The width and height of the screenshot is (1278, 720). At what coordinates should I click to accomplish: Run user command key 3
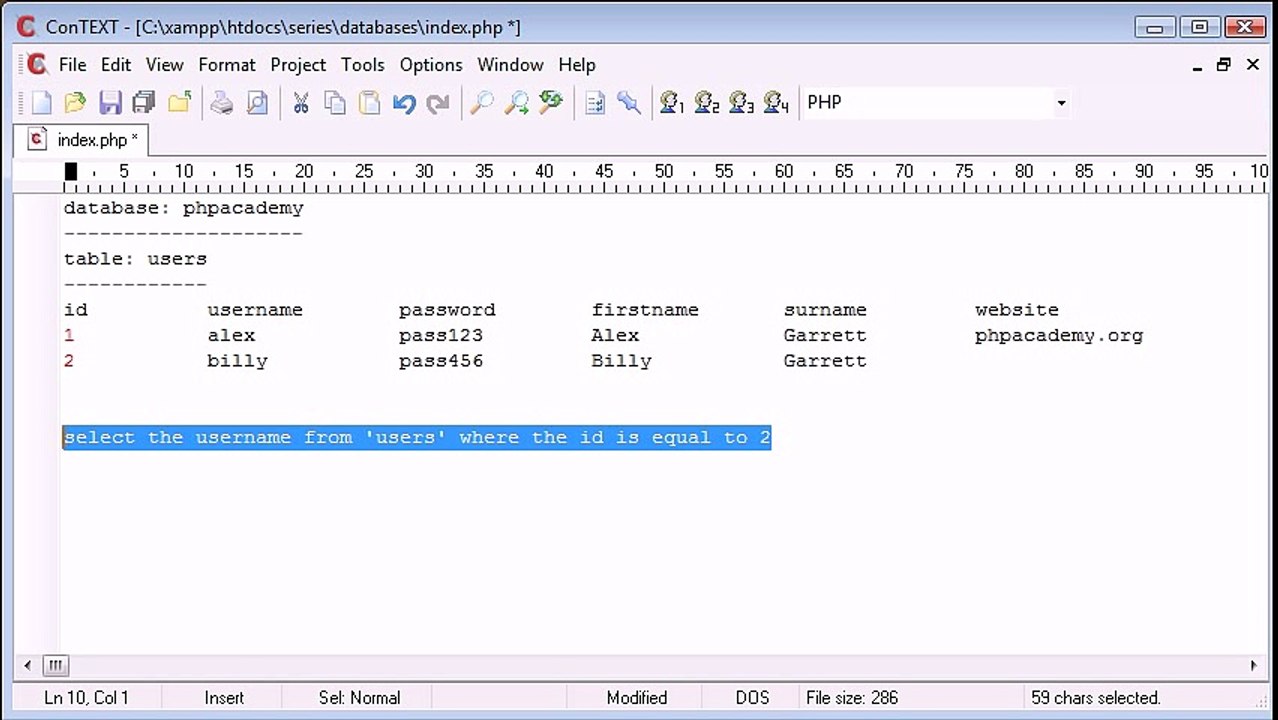pyautogui.click(x=741, y=102)
